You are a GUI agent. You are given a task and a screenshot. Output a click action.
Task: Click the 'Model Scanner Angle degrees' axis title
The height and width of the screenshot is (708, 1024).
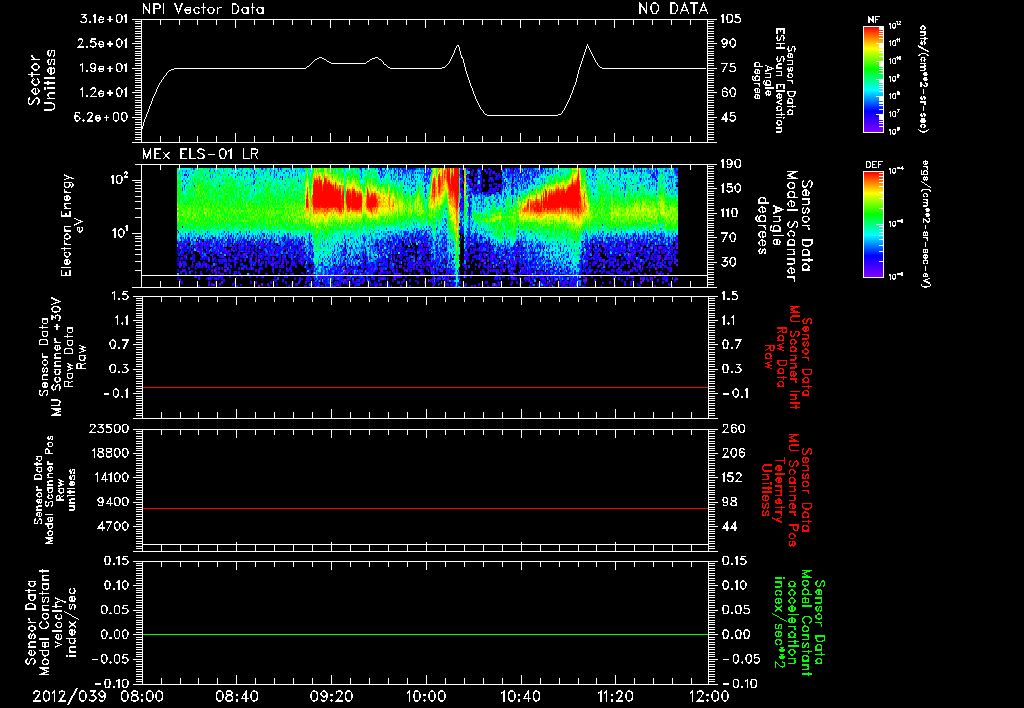[785, 226]
